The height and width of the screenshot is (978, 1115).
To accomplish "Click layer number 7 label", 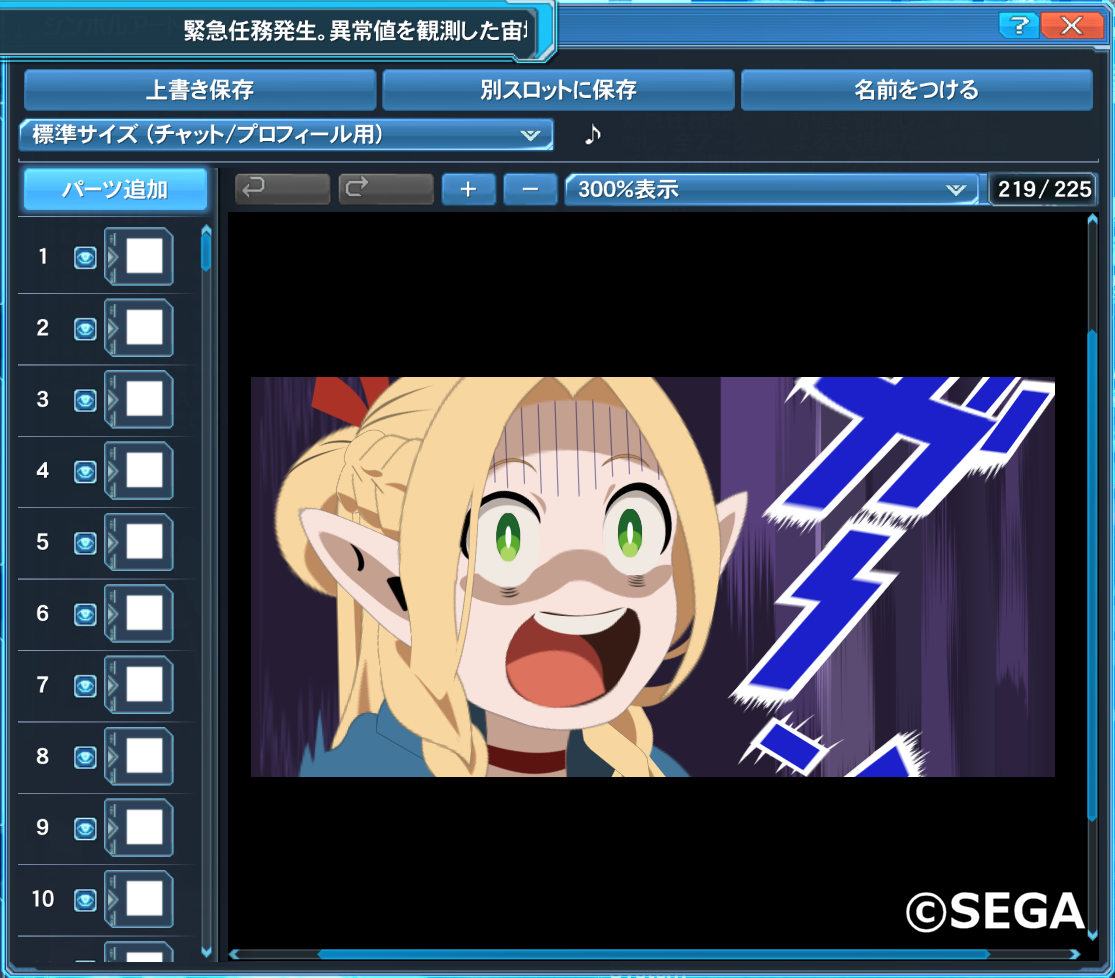I will tap(43, 685).
